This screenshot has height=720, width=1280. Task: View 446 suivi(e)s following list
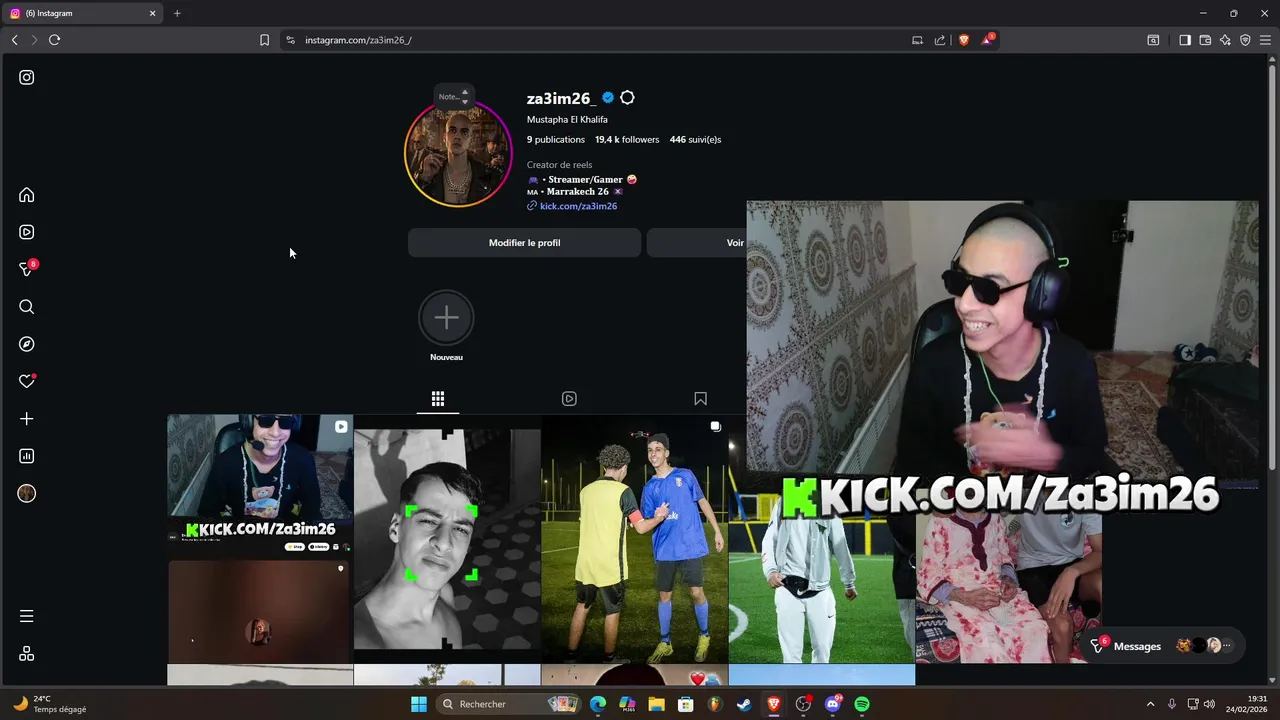pyautogui.click(x=695, y=140)
